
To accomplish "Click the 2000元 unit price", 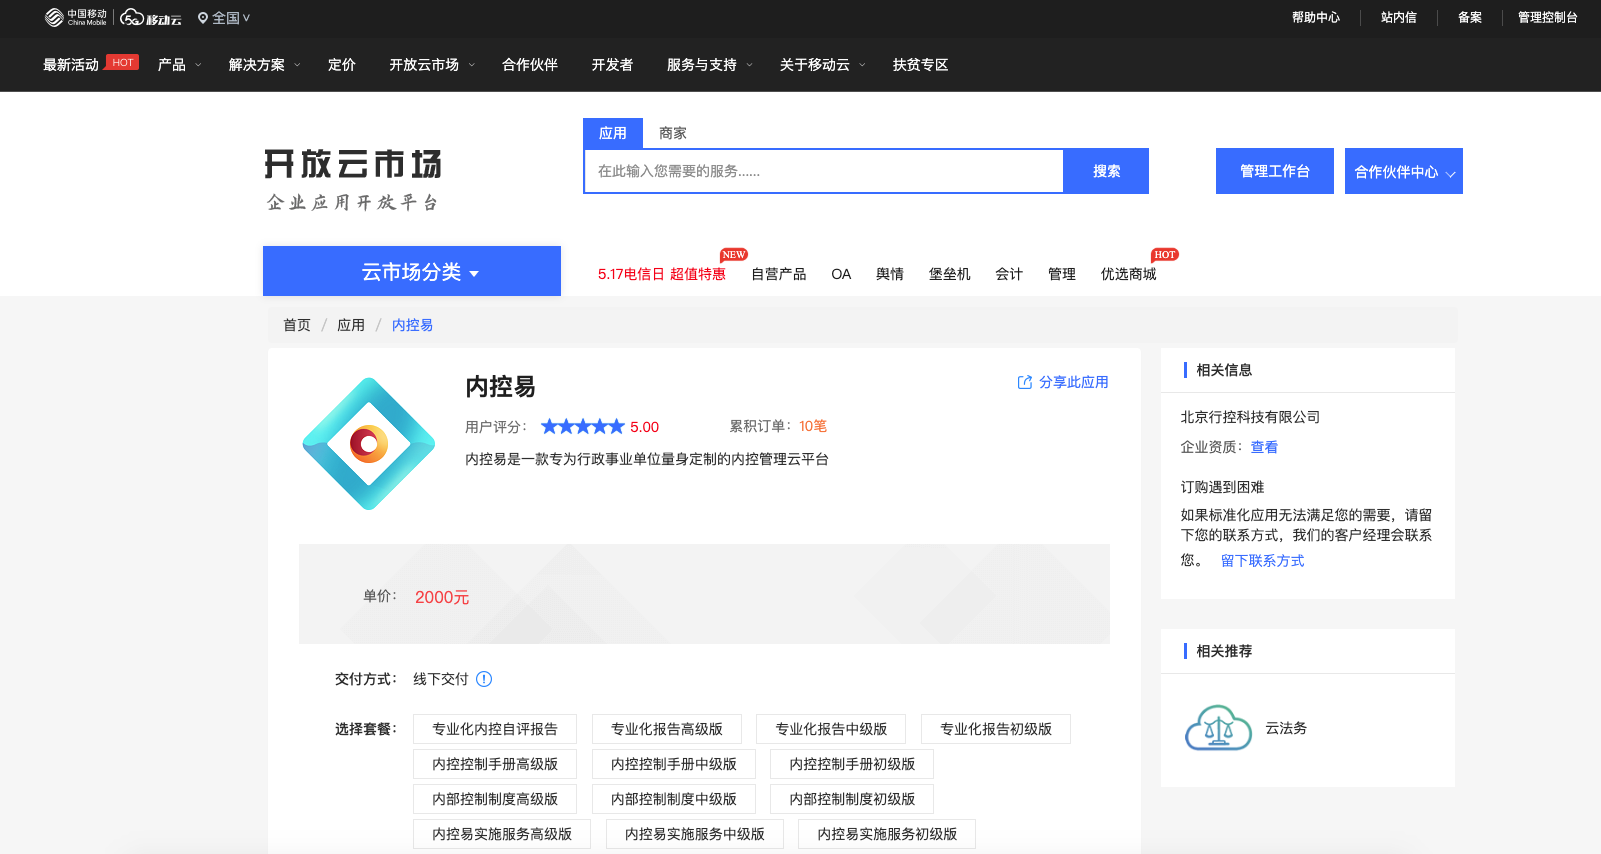I will tap(442, 597).
